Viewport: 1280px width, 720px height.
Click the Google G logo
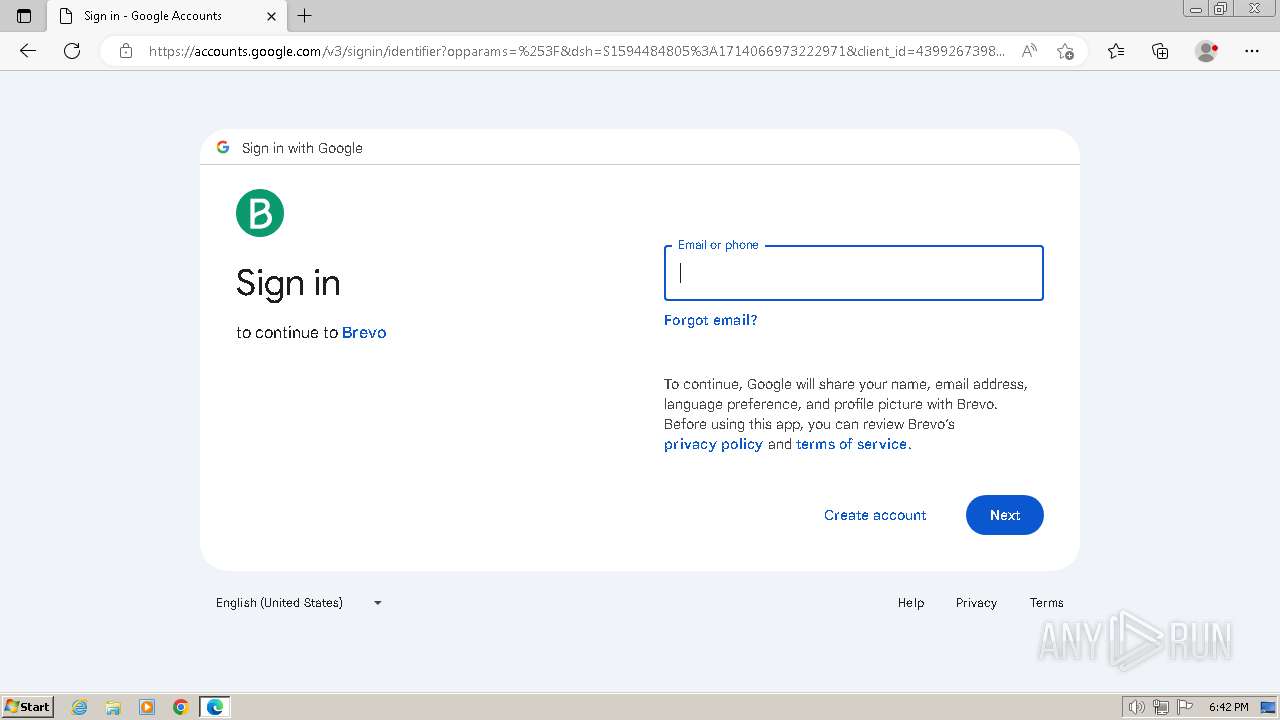pyautogui.click(x=223, y=147)
